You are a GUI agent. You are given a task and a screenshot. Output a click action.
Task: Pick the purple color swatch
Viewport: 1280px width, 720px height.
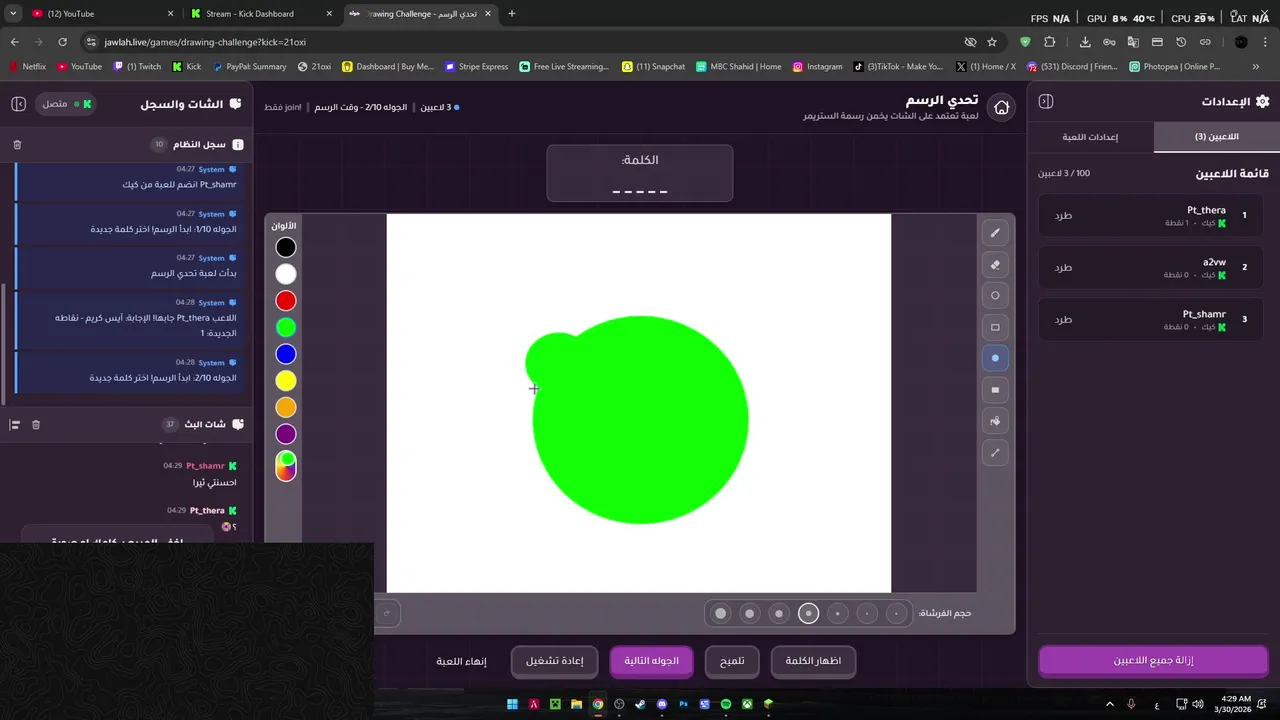(286, 434)
